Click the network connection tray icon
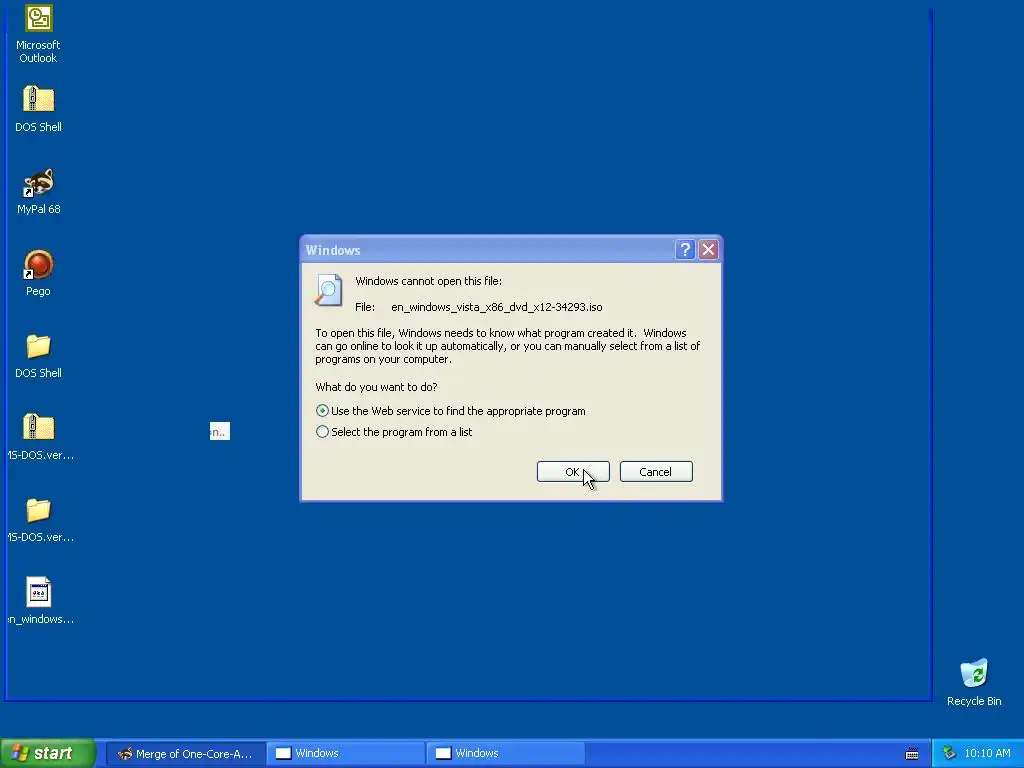 [950, 754]
